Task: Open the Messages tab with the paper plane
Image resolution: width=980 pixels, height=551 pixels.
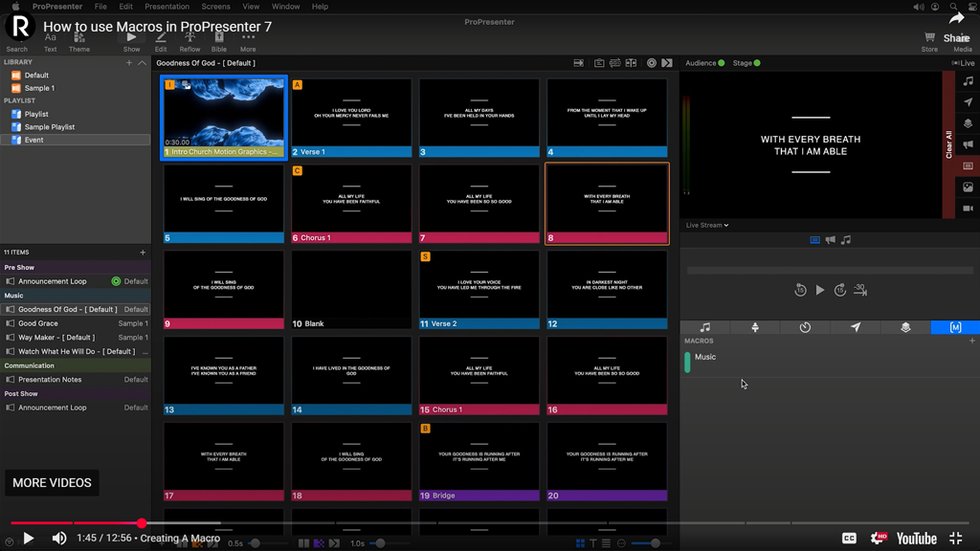Action: point(855,327)
